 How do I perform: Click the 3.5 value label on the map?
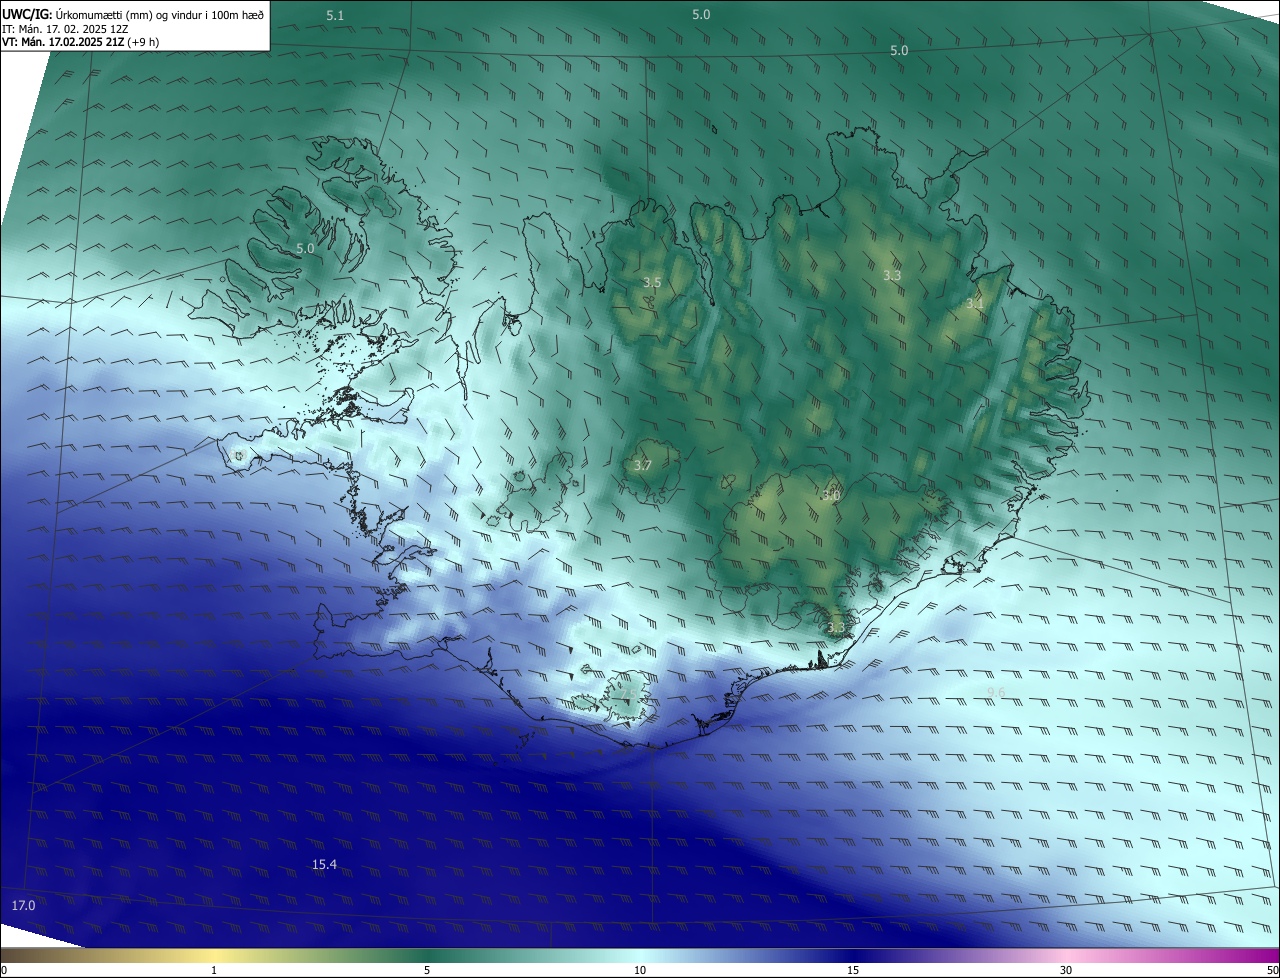tap(652, 283)
